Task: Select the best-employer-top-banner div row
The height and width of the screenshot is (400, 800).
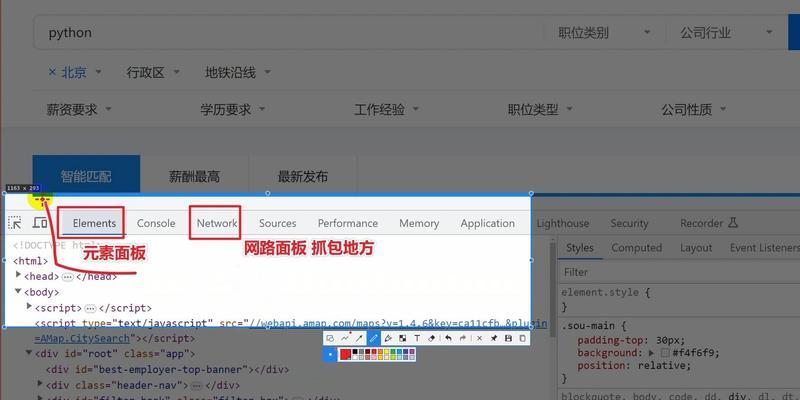Action: point(167,369)
